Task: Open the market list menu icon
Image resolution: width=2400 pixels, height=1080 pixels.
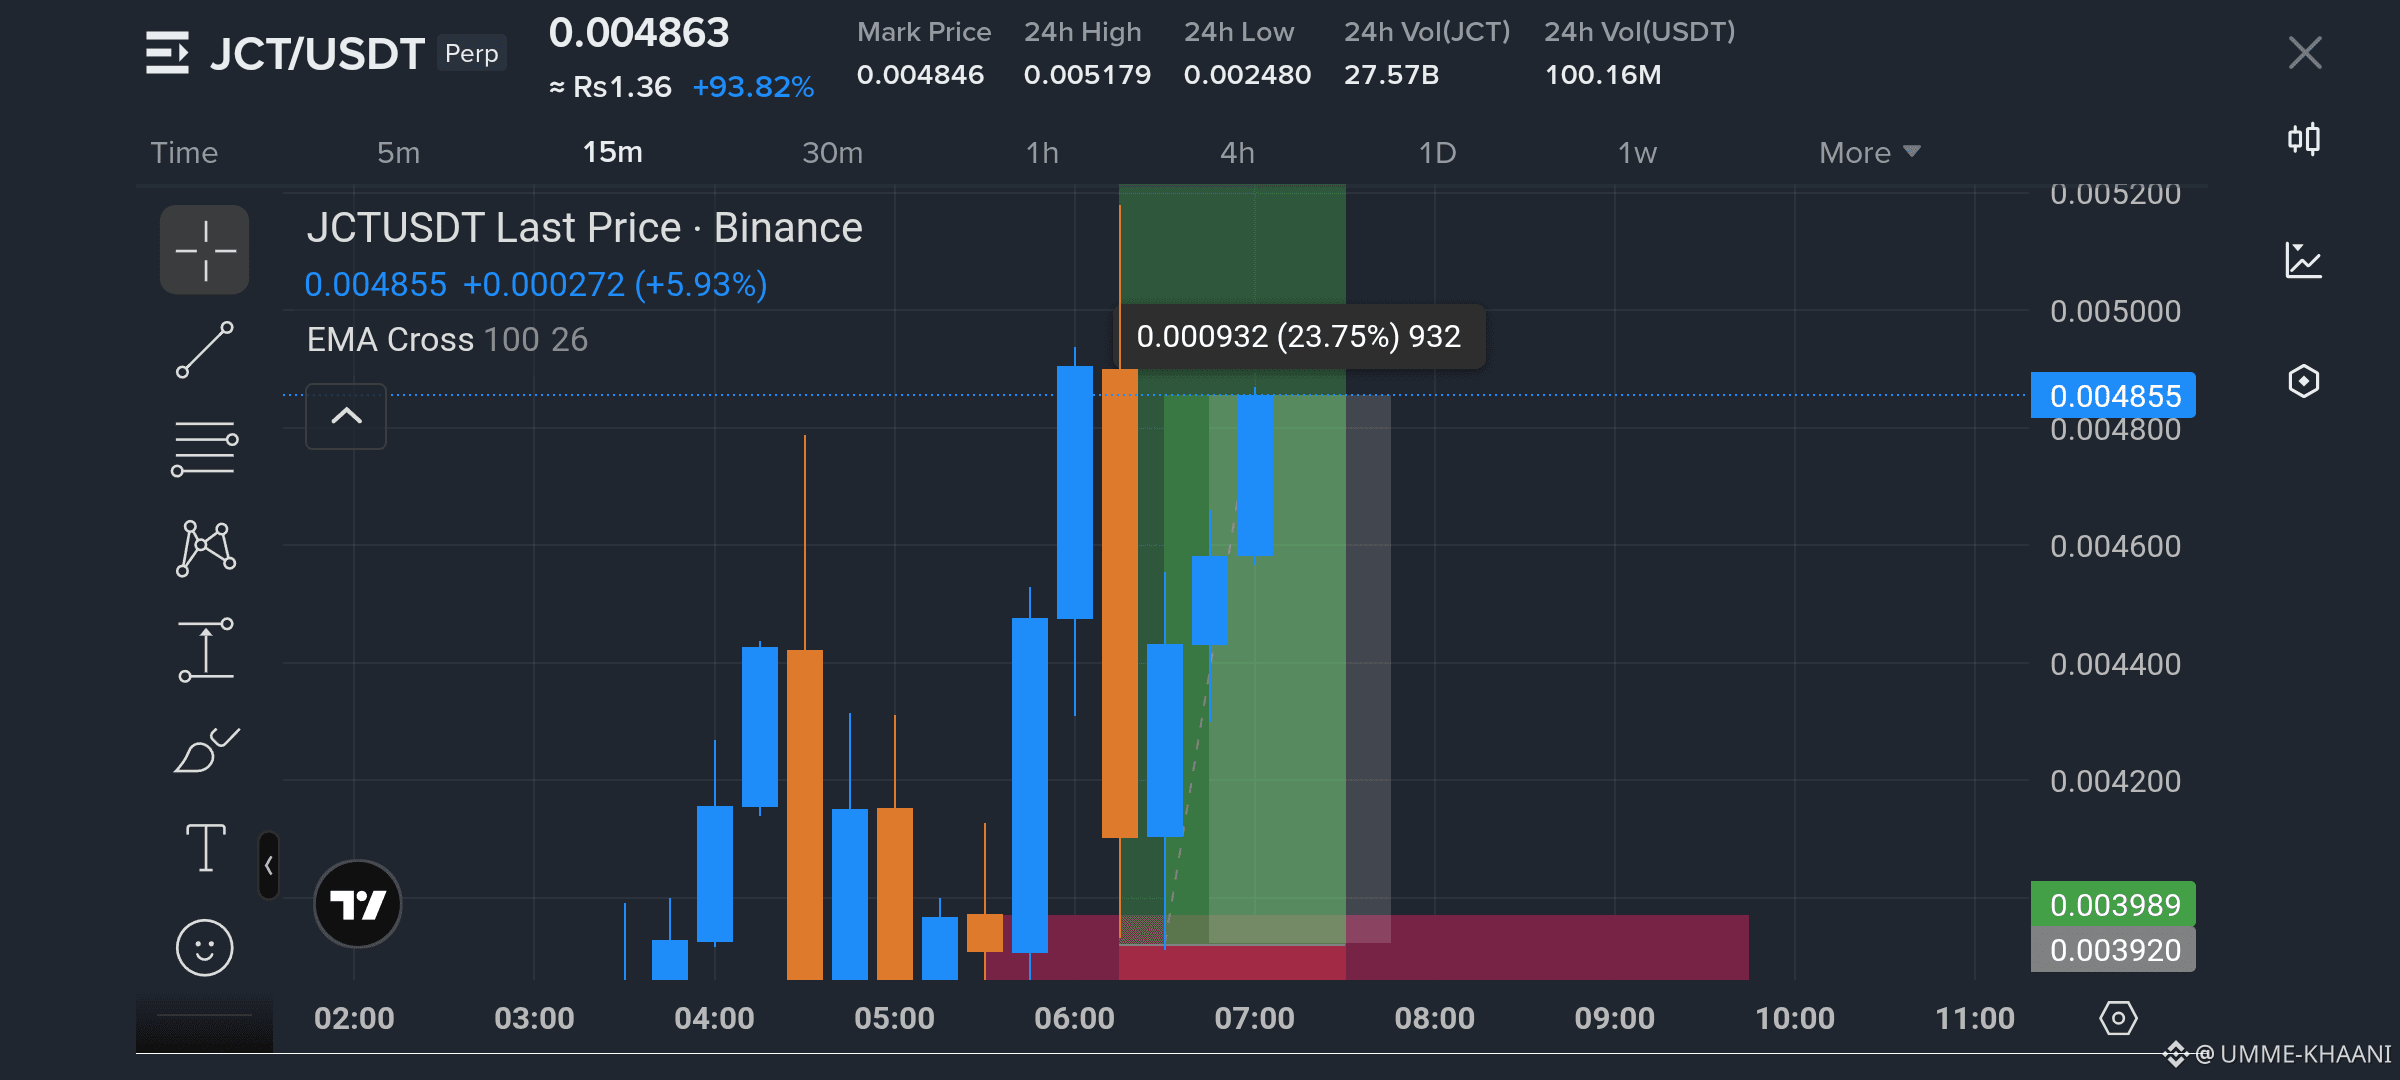Action: point(167,53)
